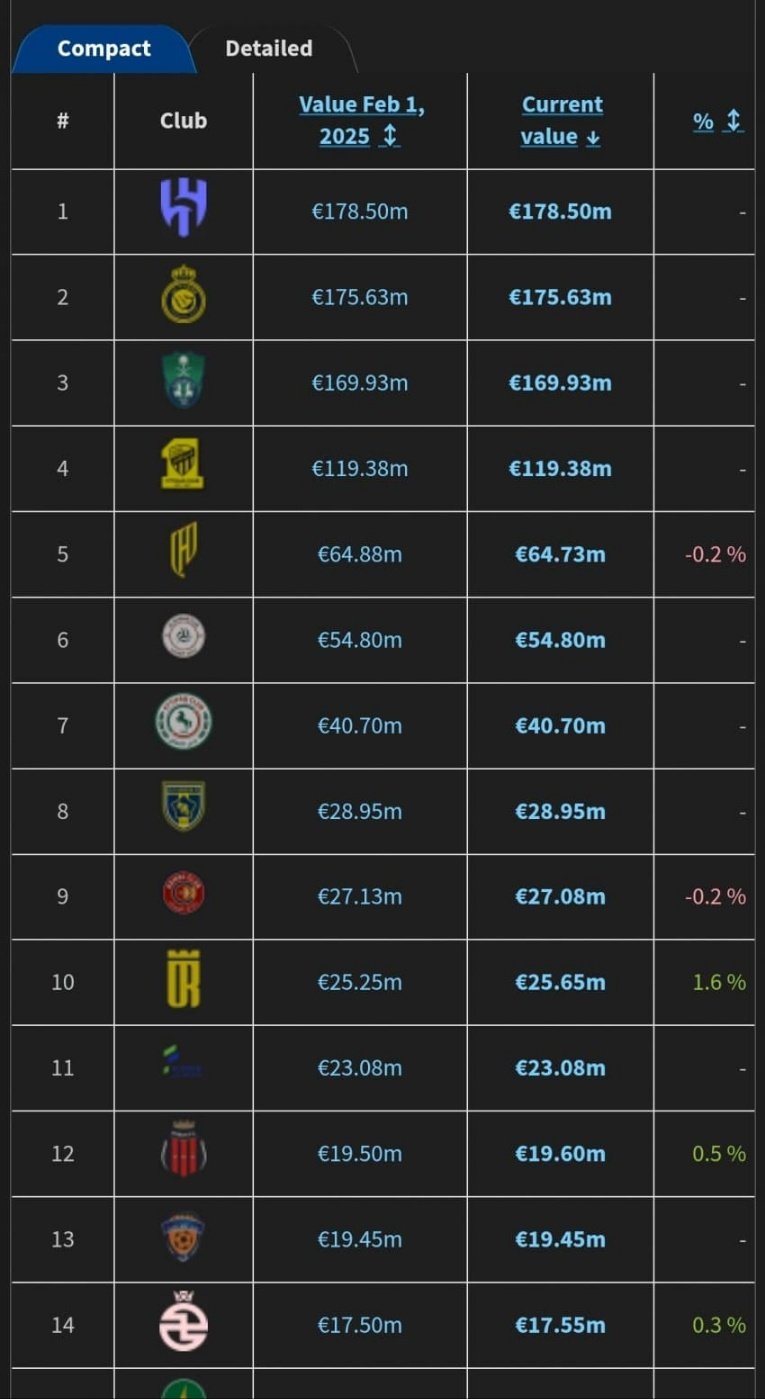Click the €178.50m current value link

pyautogui.click(x=560, y=212)
